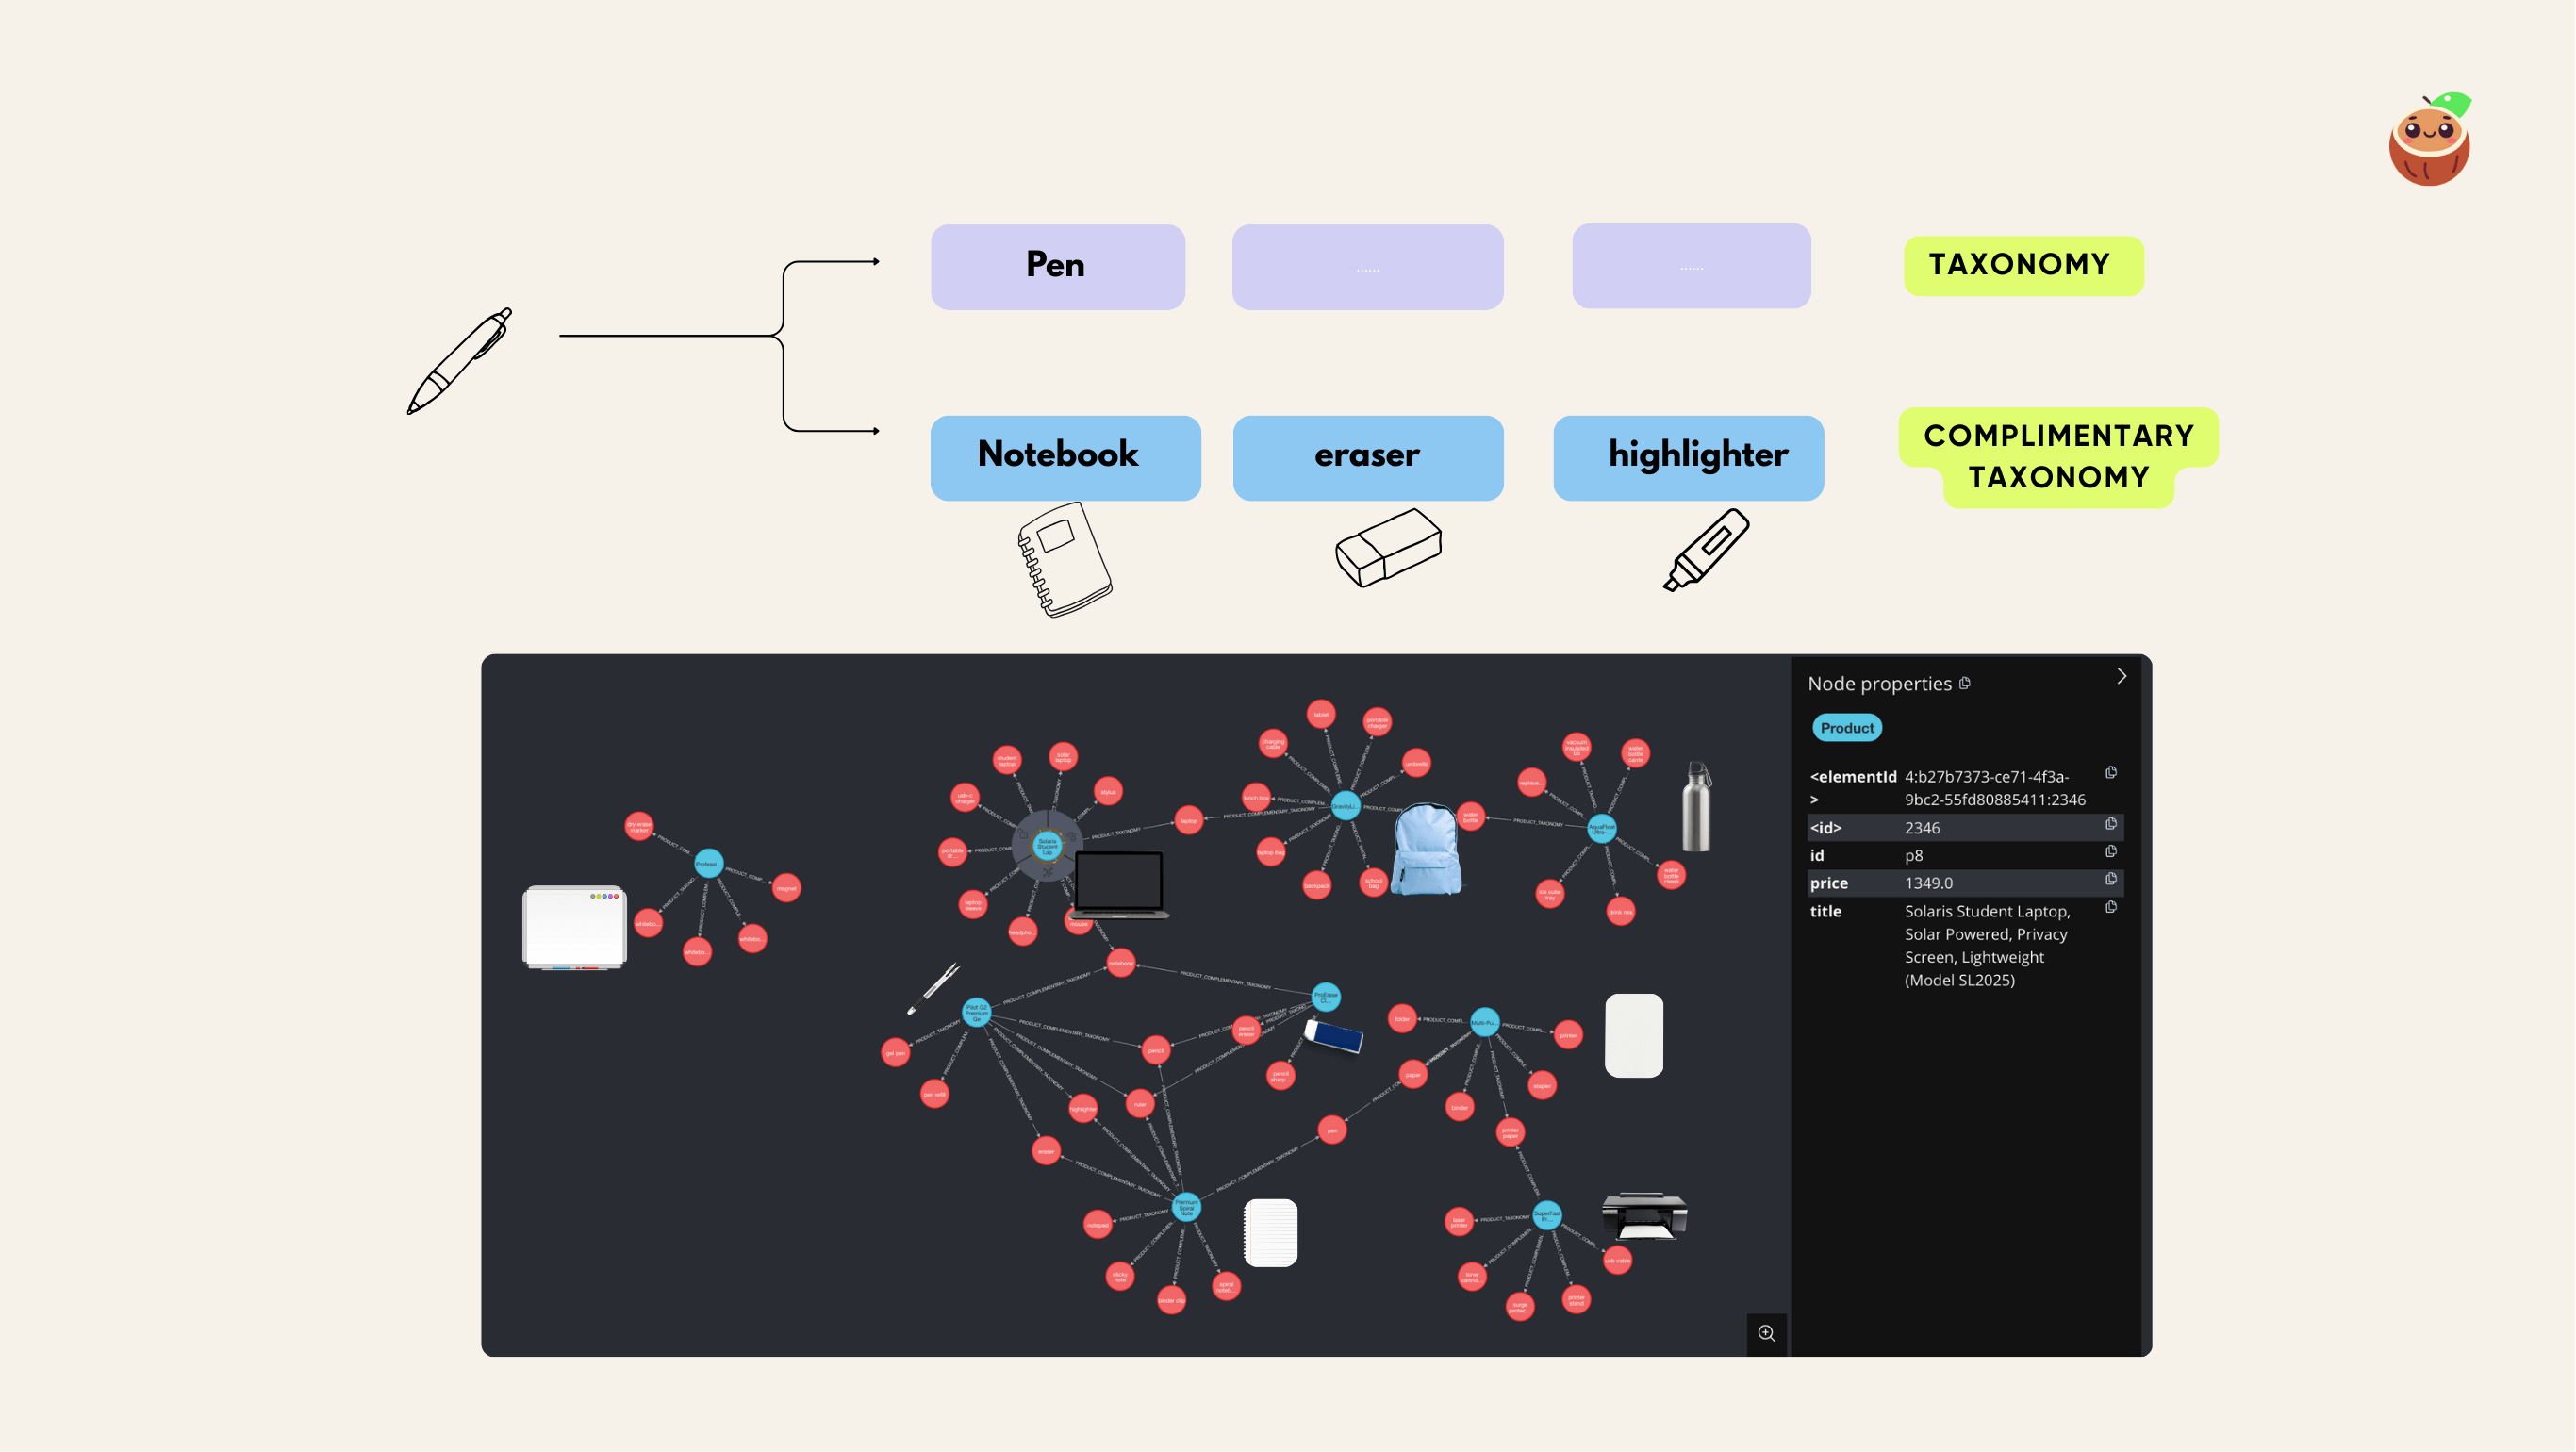This screenshot has height=1452, width=2576.
Task: Copy the id value p8
Action: [x=2111, y=852]
